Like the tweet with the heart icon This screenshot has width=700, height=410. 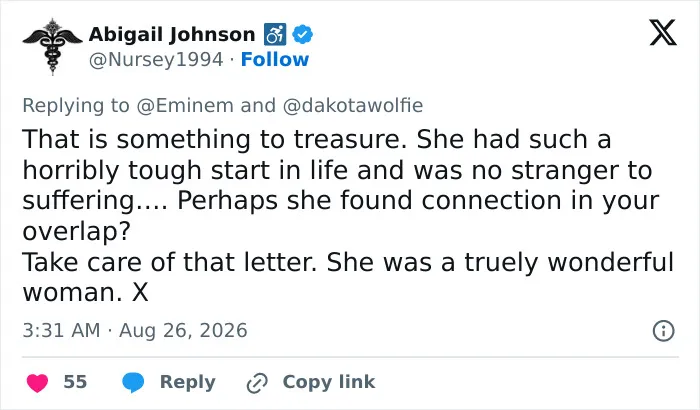point(37,383)
